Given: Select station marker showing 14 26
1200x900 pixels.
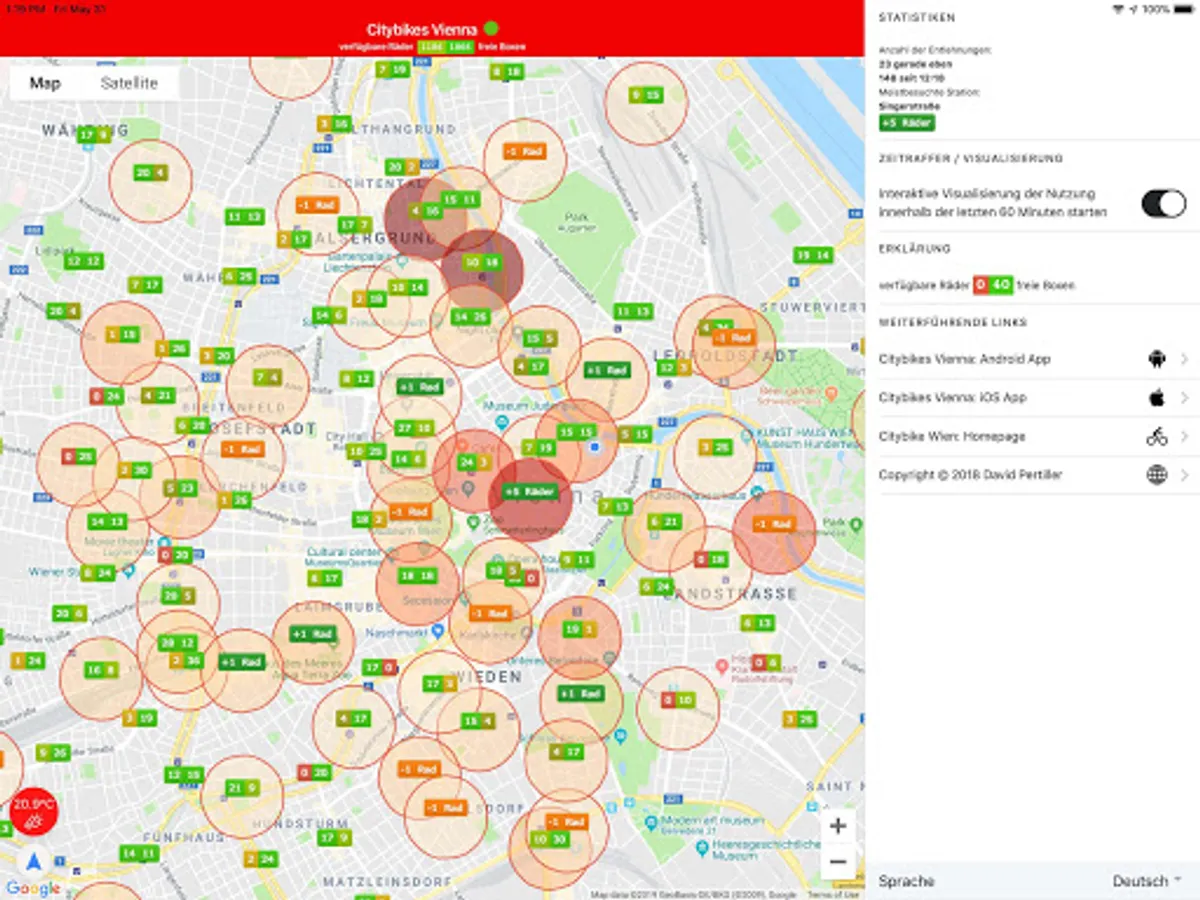Looking at the screenshot, I should click(469, 317).
